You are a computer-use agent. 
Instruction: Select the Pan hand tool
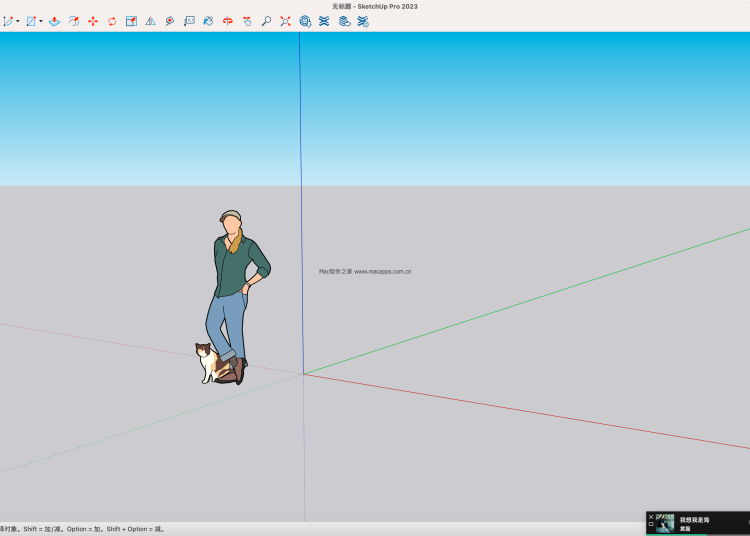coord(247,21)
